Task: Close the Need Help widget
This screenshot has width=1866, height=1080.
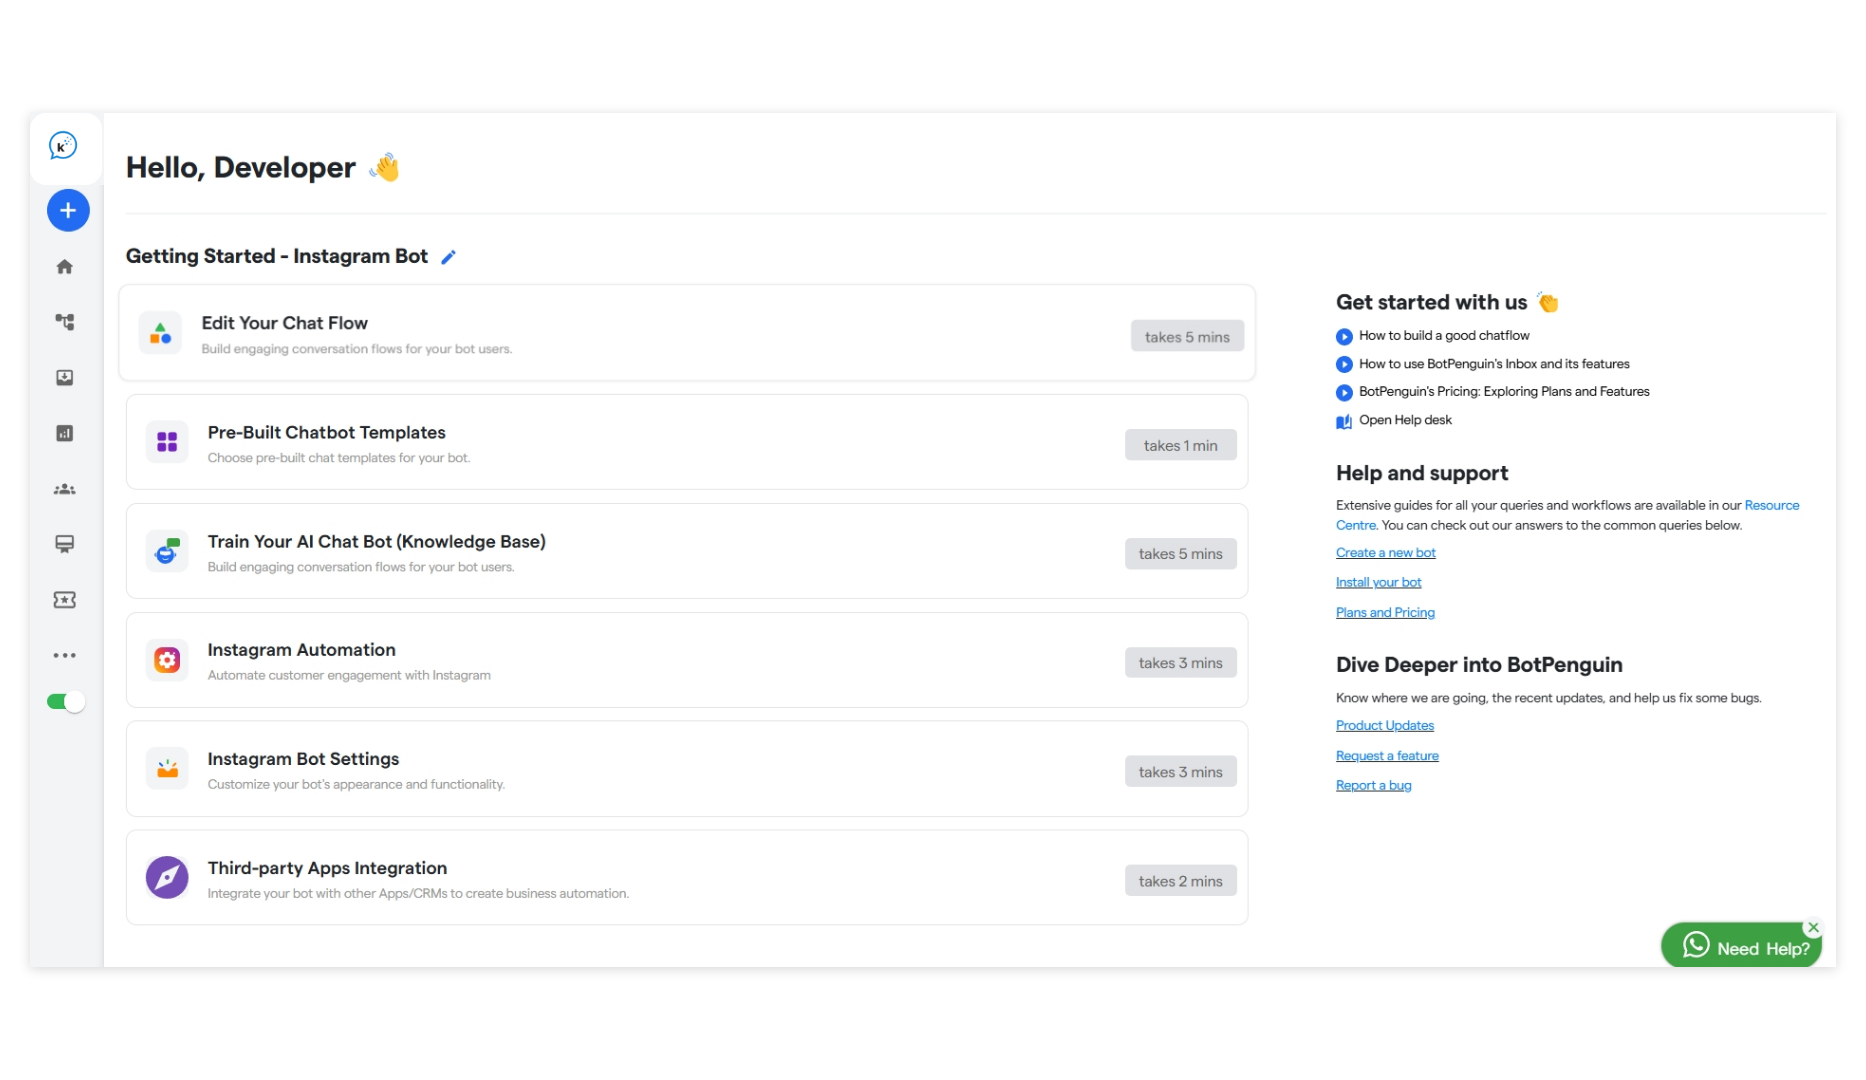Action: click(1813, 927)
